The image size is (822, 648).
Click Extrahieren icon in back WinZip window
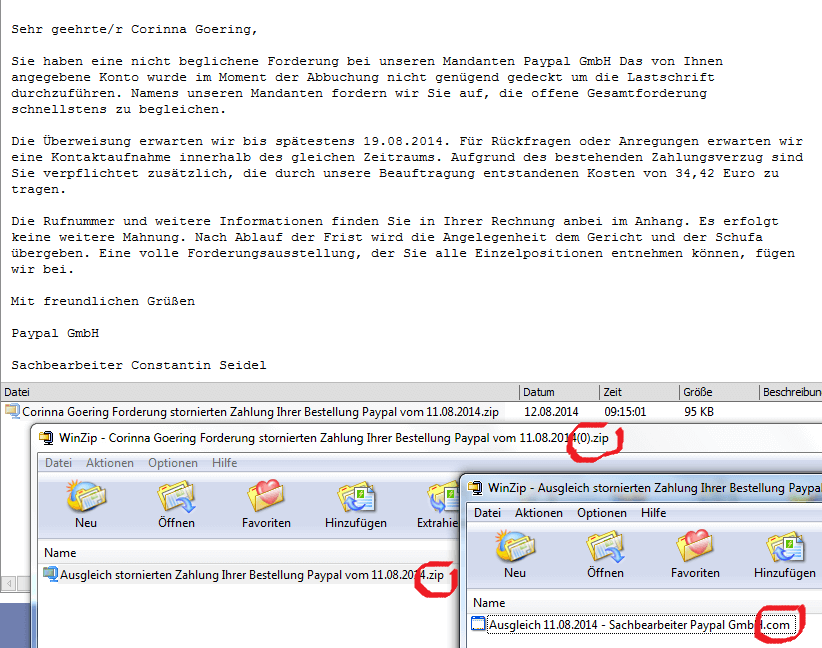point(443,495)
